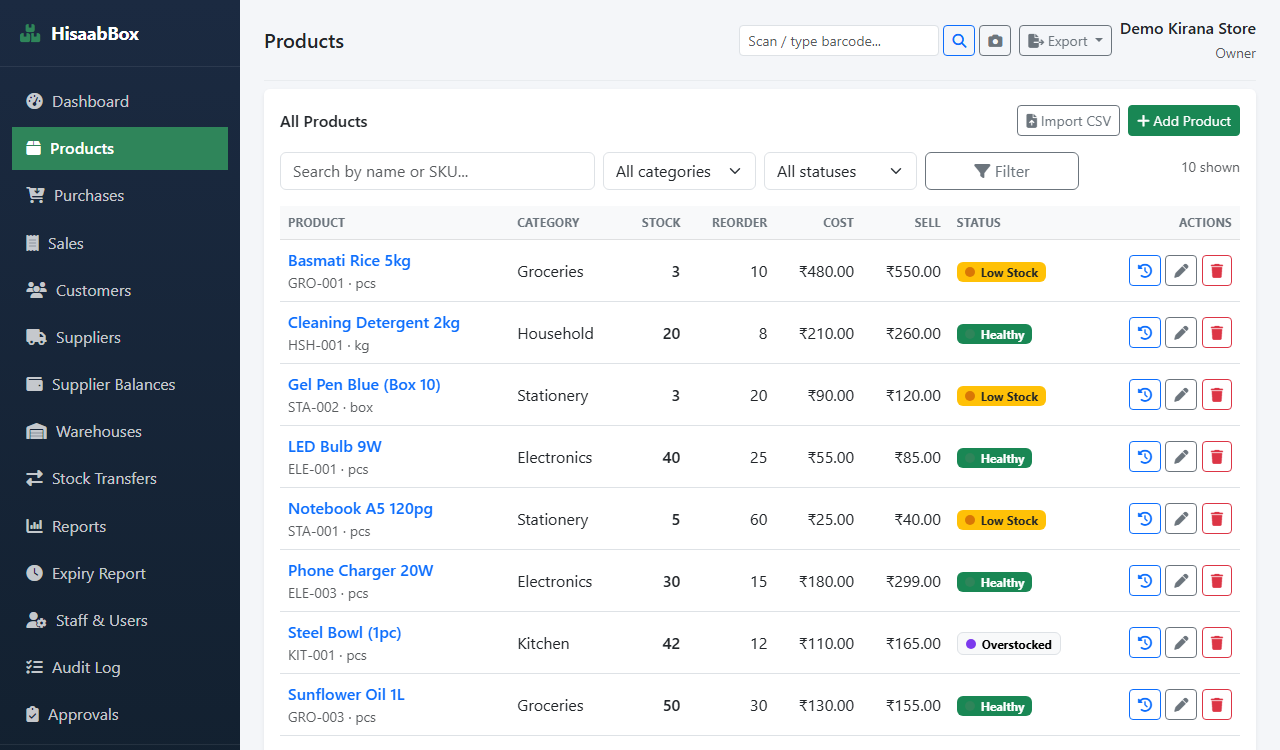Focus the Search by name or SKU field

click(x=437, y=171)
